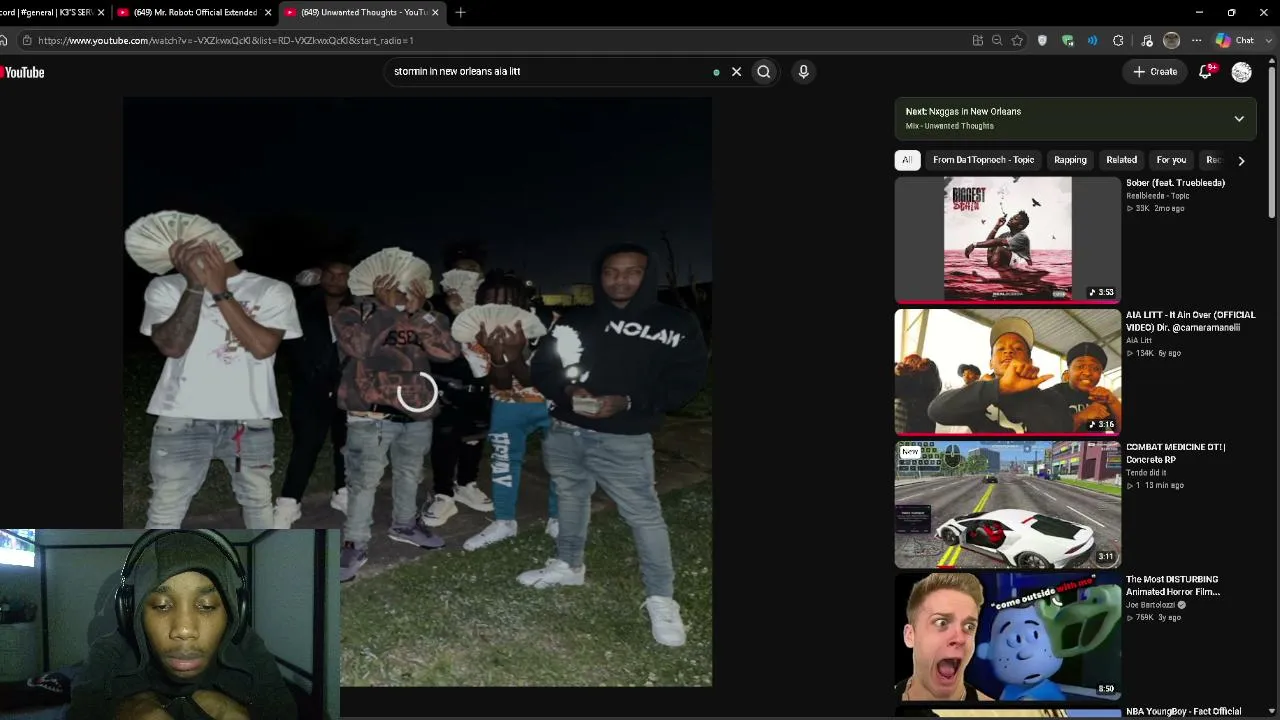
Task: Show more filter chips with right arrow
Action: tap(1241, 160)
